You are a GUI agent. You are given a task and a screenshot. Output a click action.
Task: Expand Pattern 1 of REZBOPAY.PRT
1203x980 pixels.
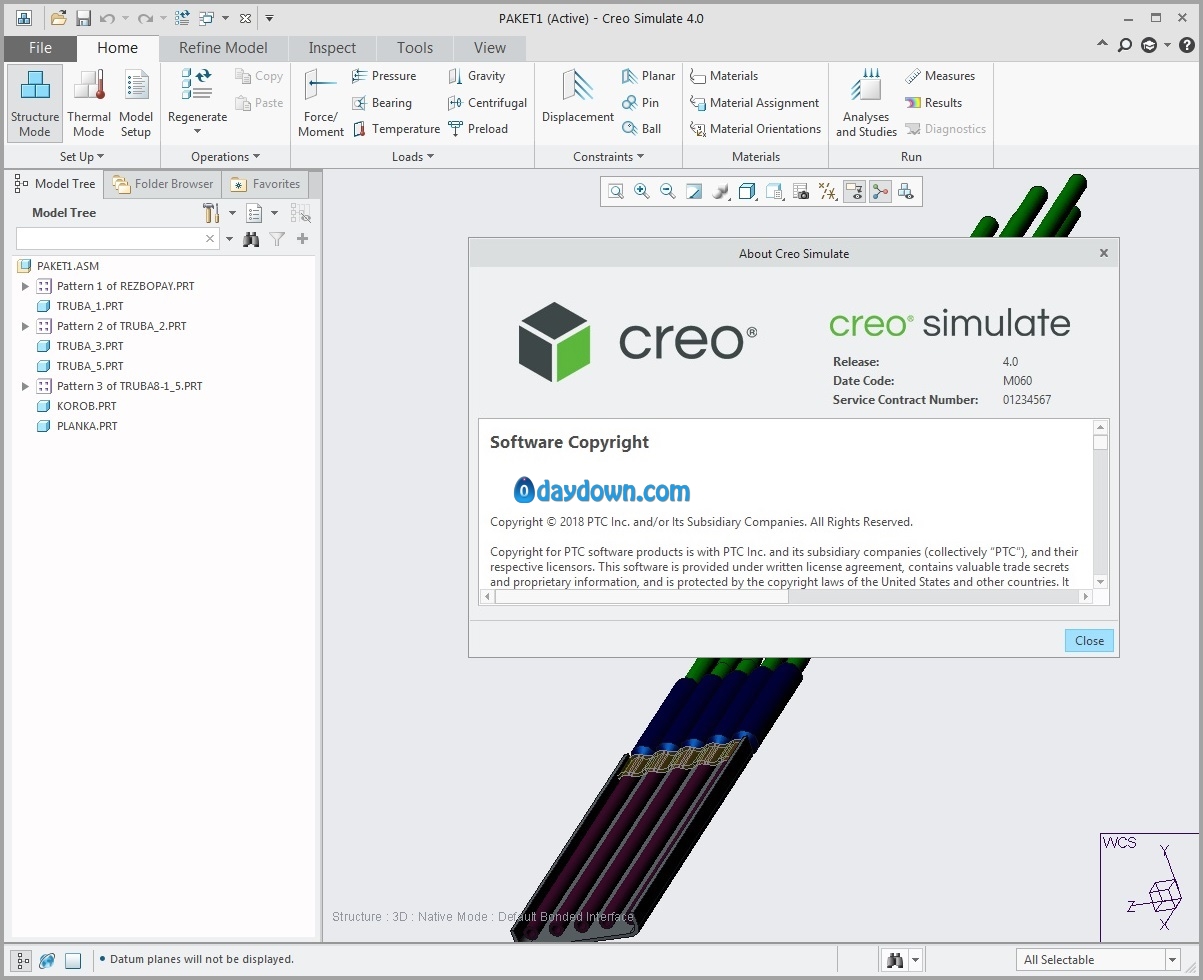pos(26,286)
